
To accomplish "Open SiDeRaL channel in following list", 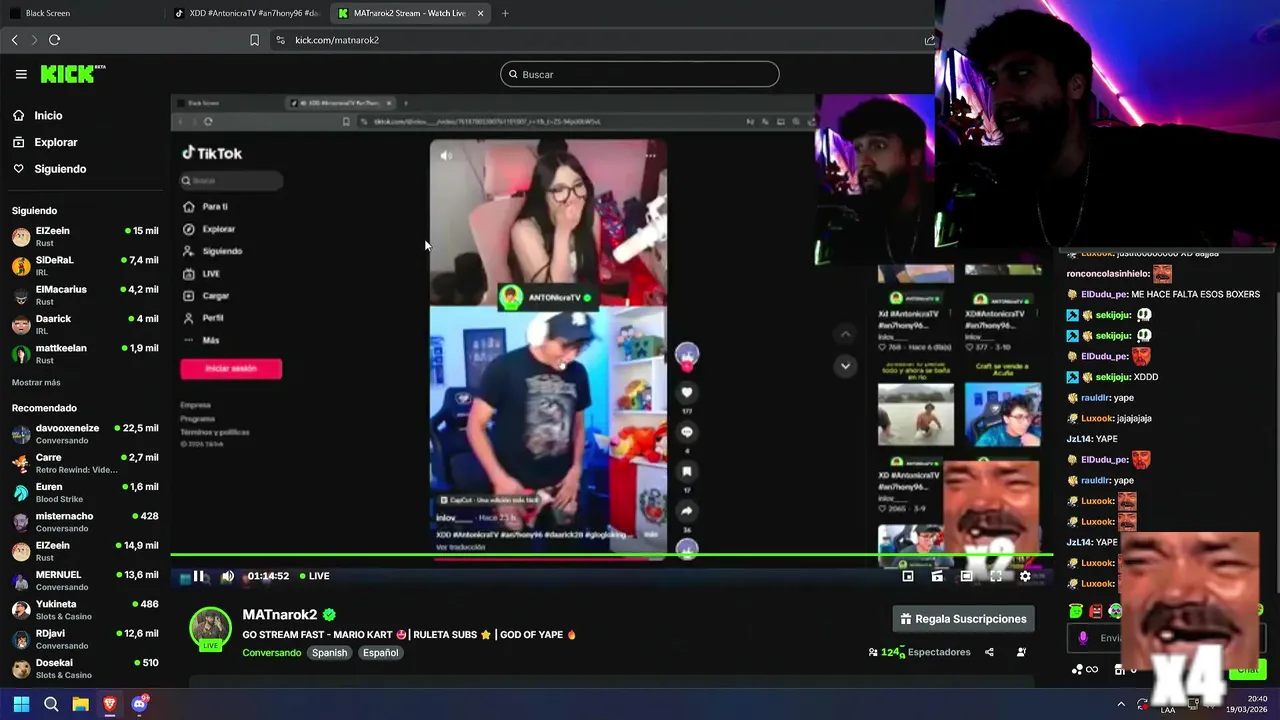I will [x=85, y=265].
